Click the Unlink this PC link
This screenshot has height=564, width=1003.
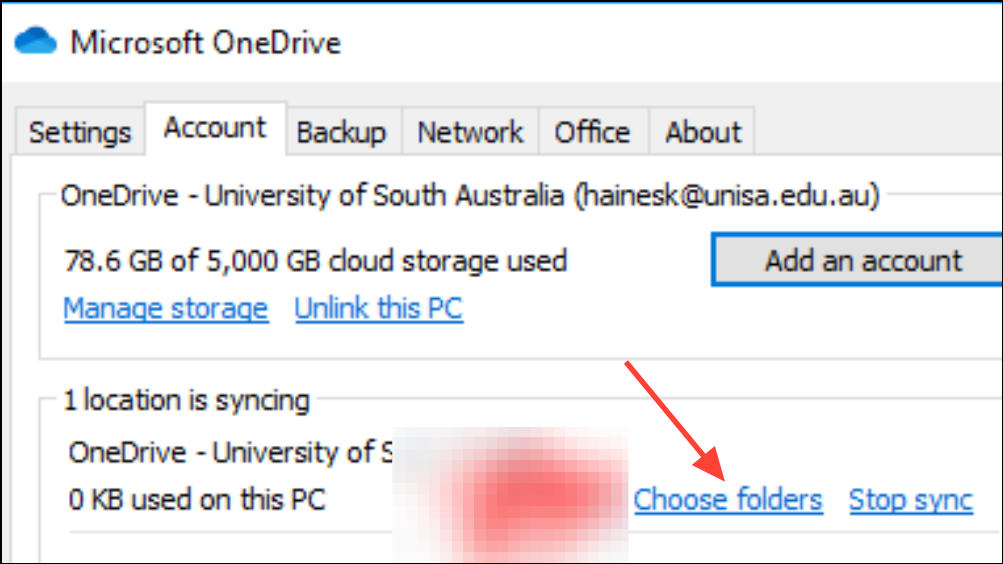click(x=379, y=309)
